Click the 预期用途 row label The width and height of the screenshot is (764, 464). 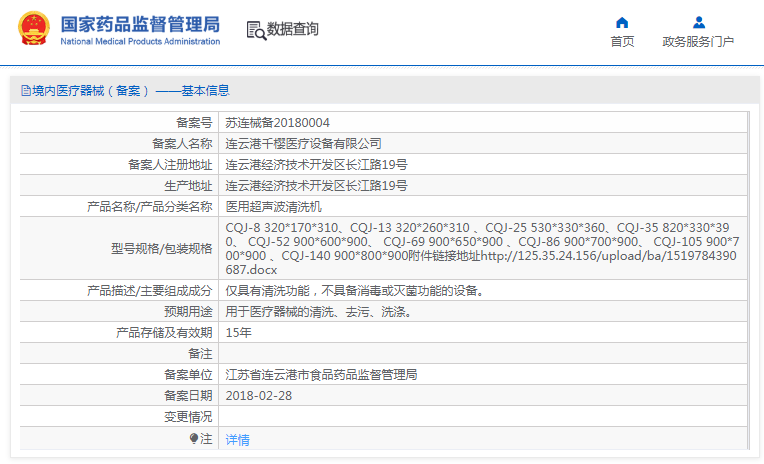click(188, 312)
